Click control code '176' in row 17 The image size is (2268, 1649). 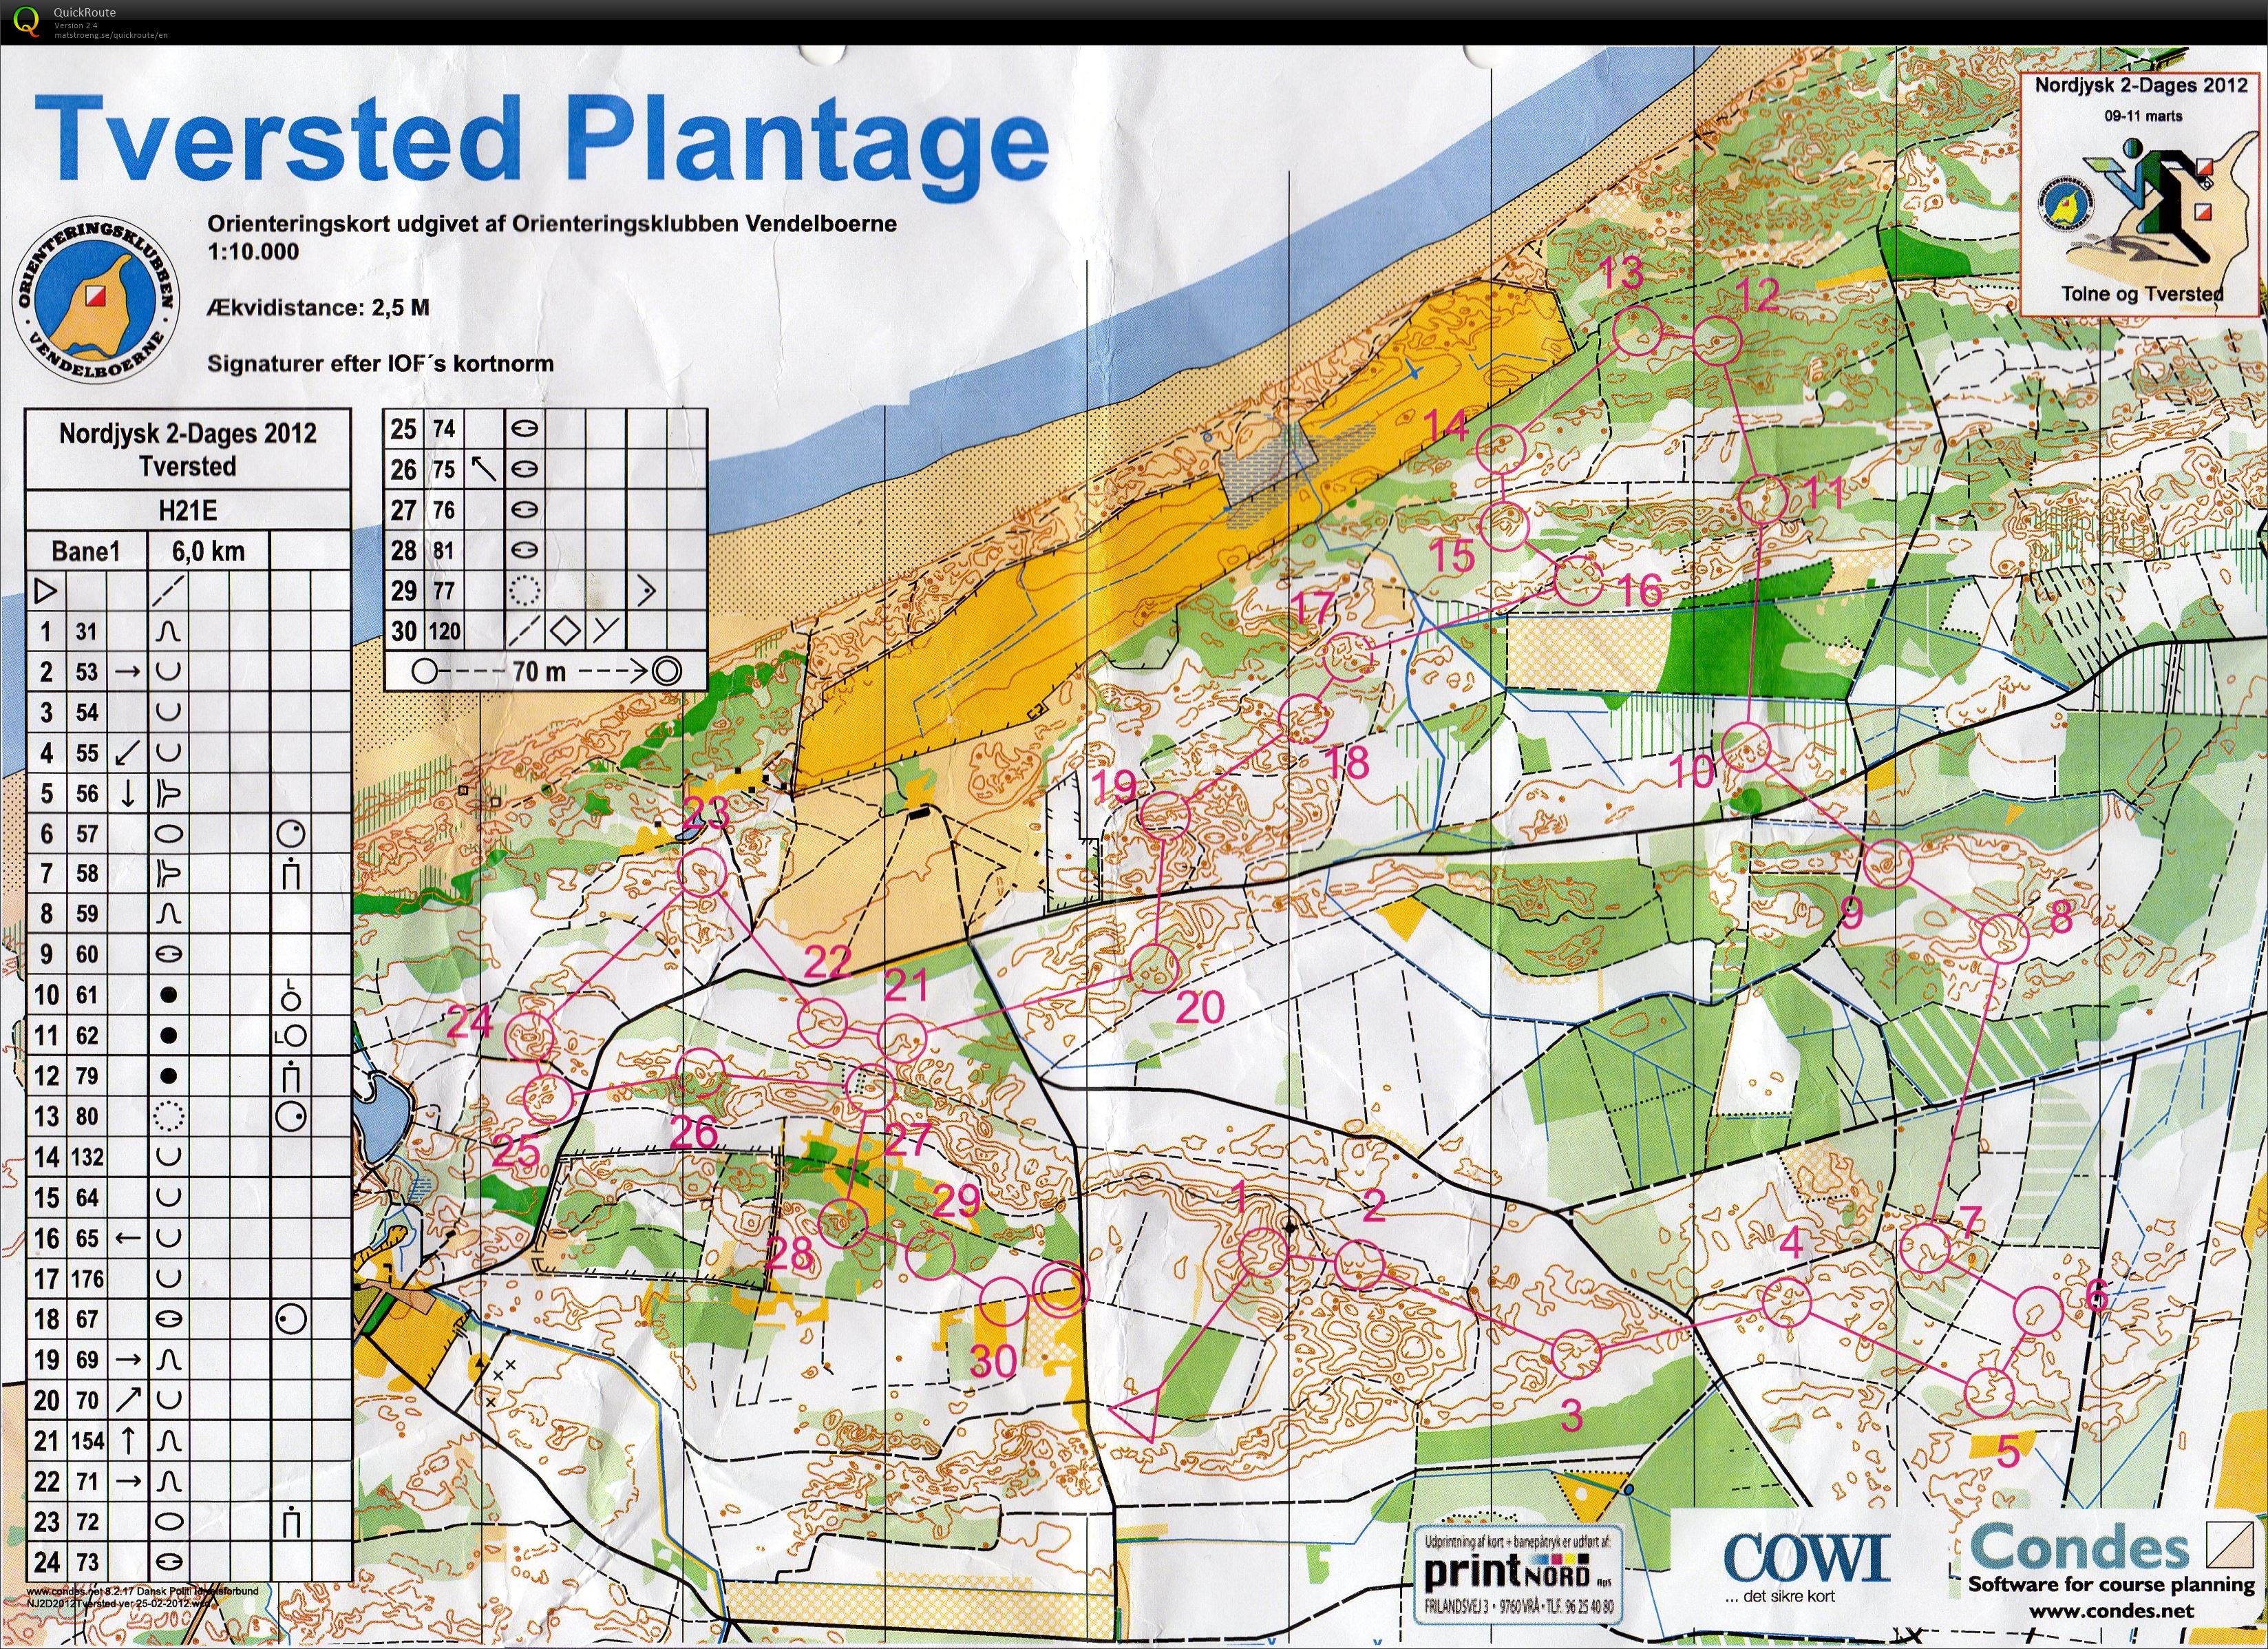(86, 1278)
